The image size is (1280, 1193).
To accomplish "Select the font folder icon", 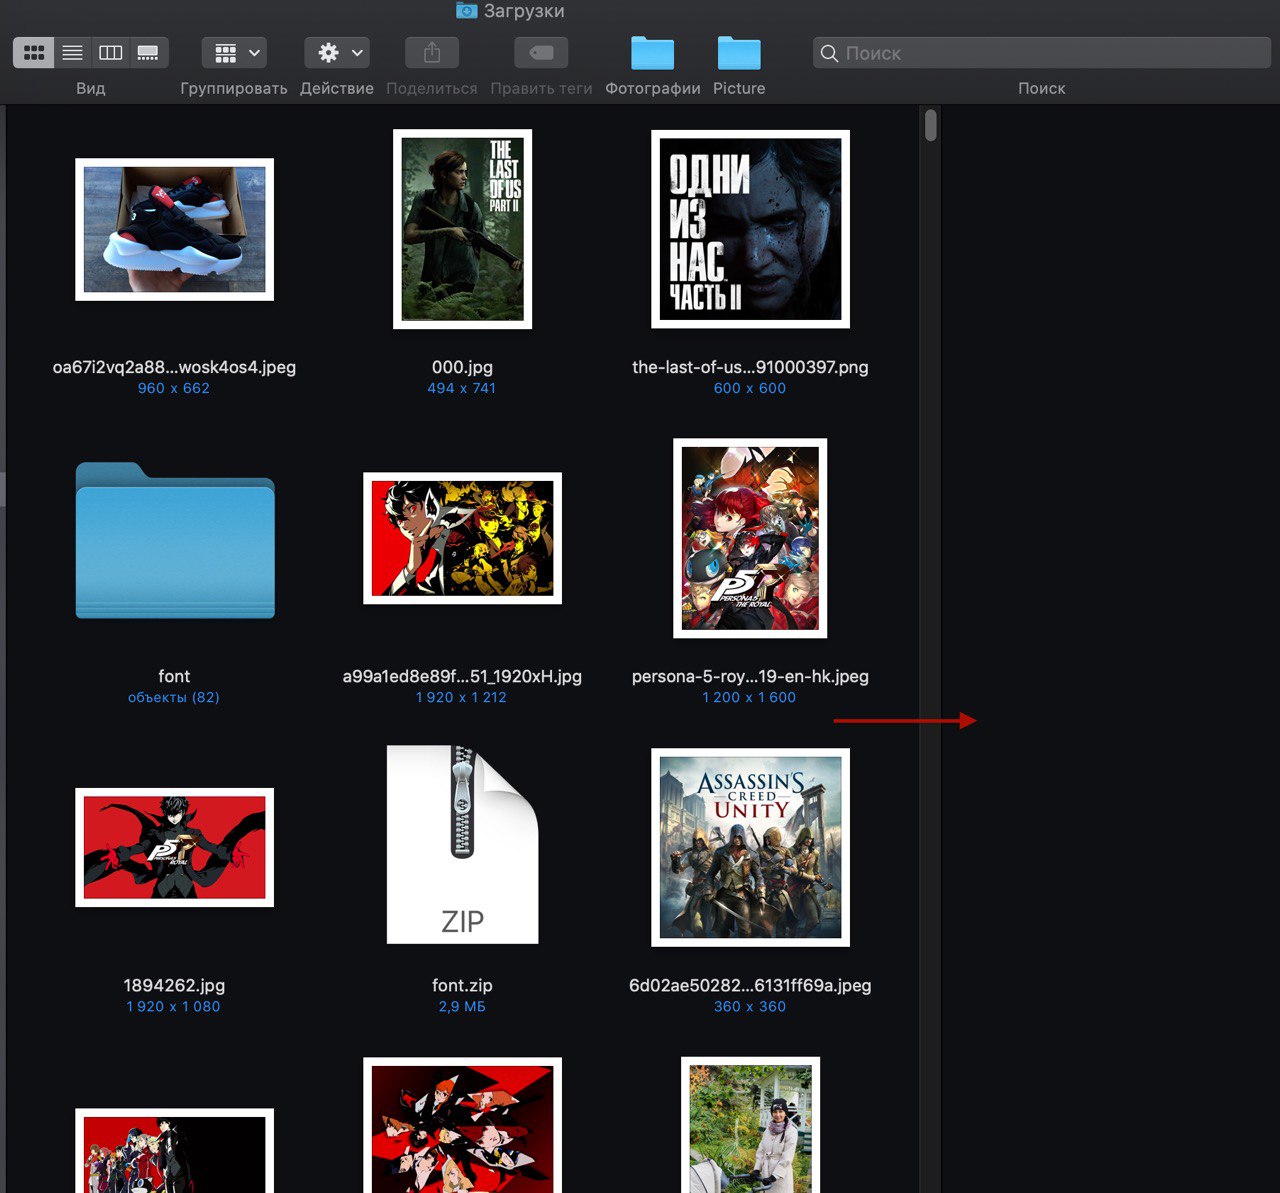I will coord(175,540).
